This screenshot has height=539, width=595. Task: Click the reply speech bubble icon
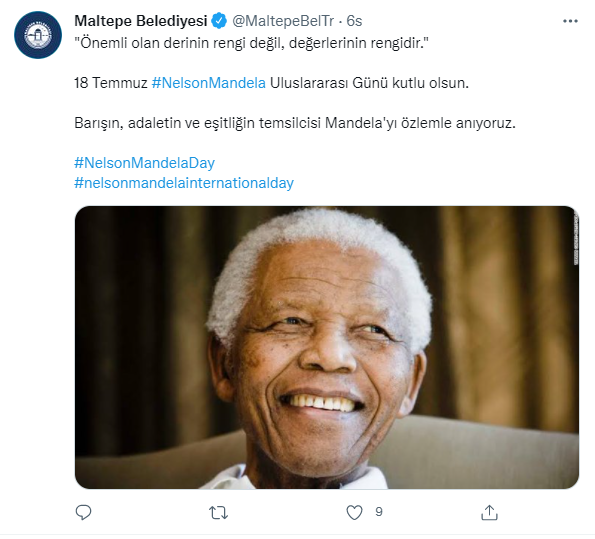click(83, 512)
